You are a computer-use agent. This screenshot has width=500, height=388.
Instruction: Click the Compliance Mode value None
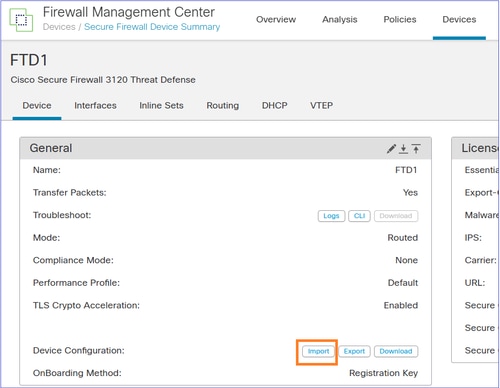(x=406, y=260)
